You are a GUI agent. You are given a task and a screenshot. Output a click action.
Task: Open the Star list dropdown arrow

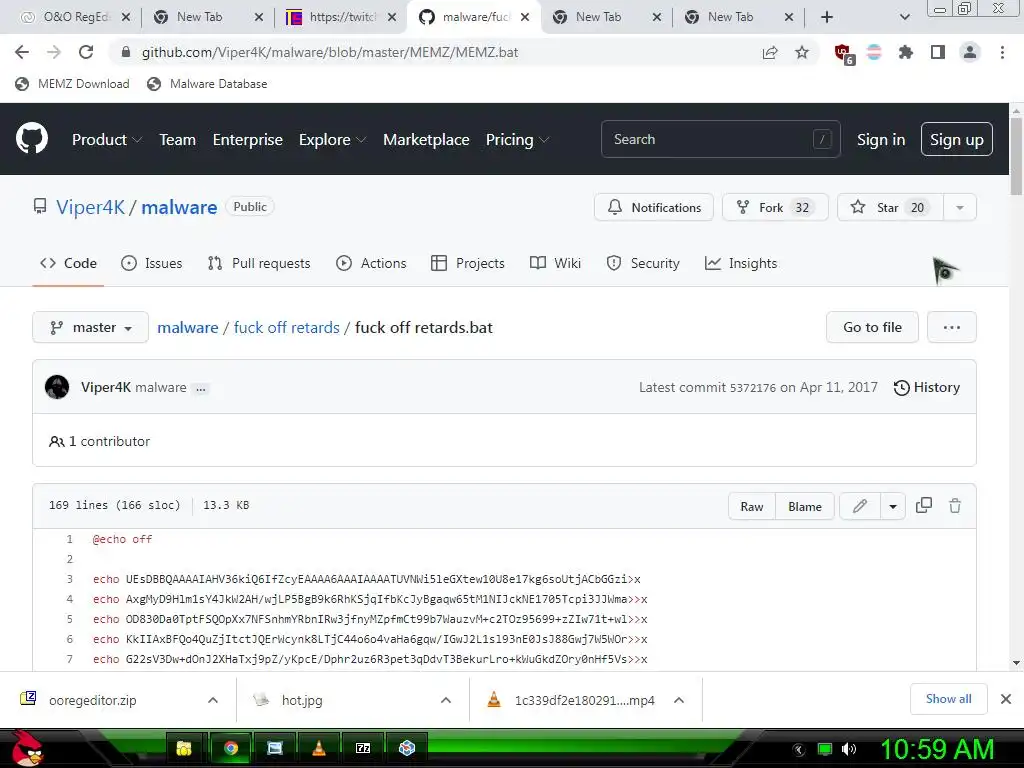[x=960, y=208]
